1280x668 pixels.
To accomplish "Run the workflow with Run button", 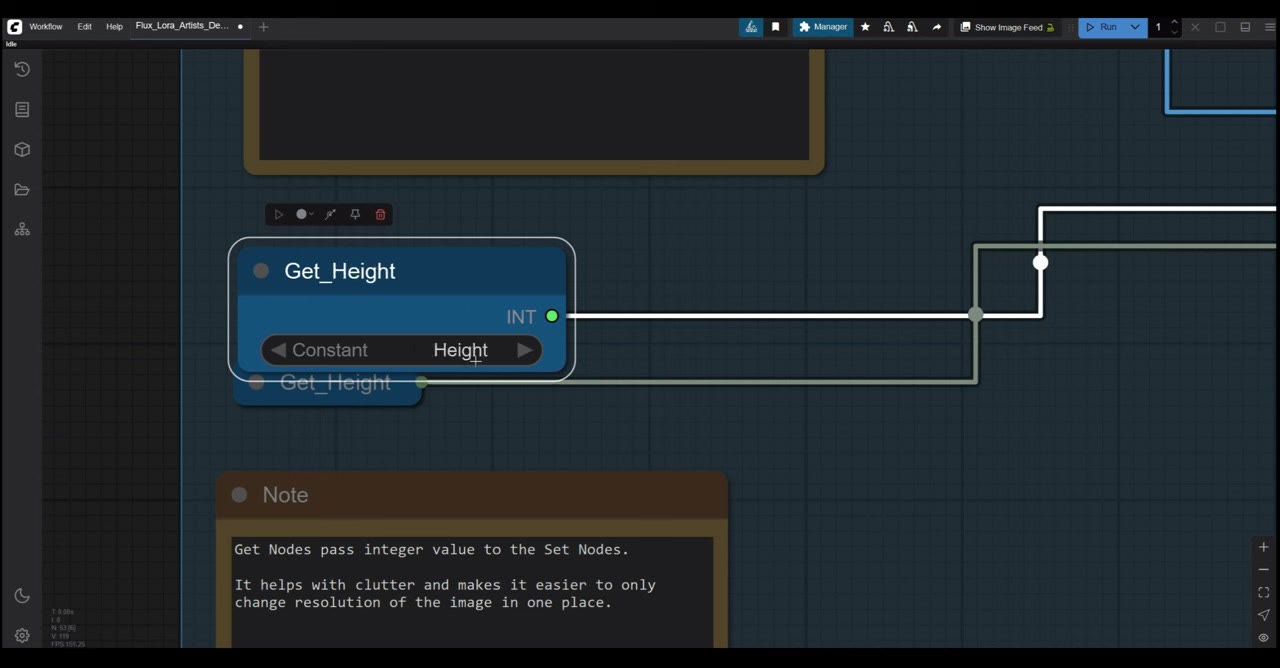I will 1101,27.
